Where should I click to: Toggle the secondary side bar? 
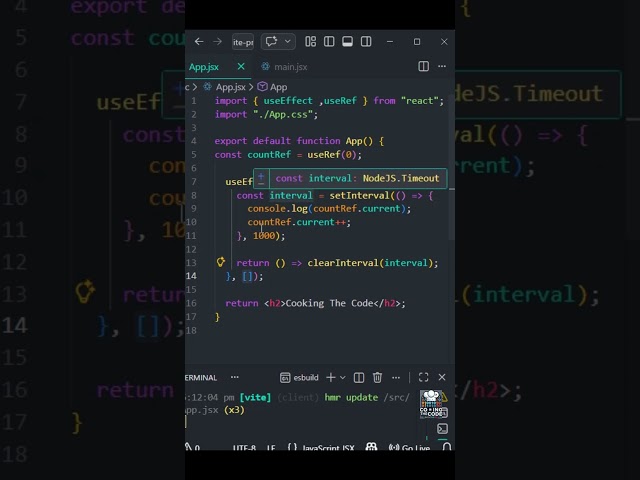tap(366, 42)
